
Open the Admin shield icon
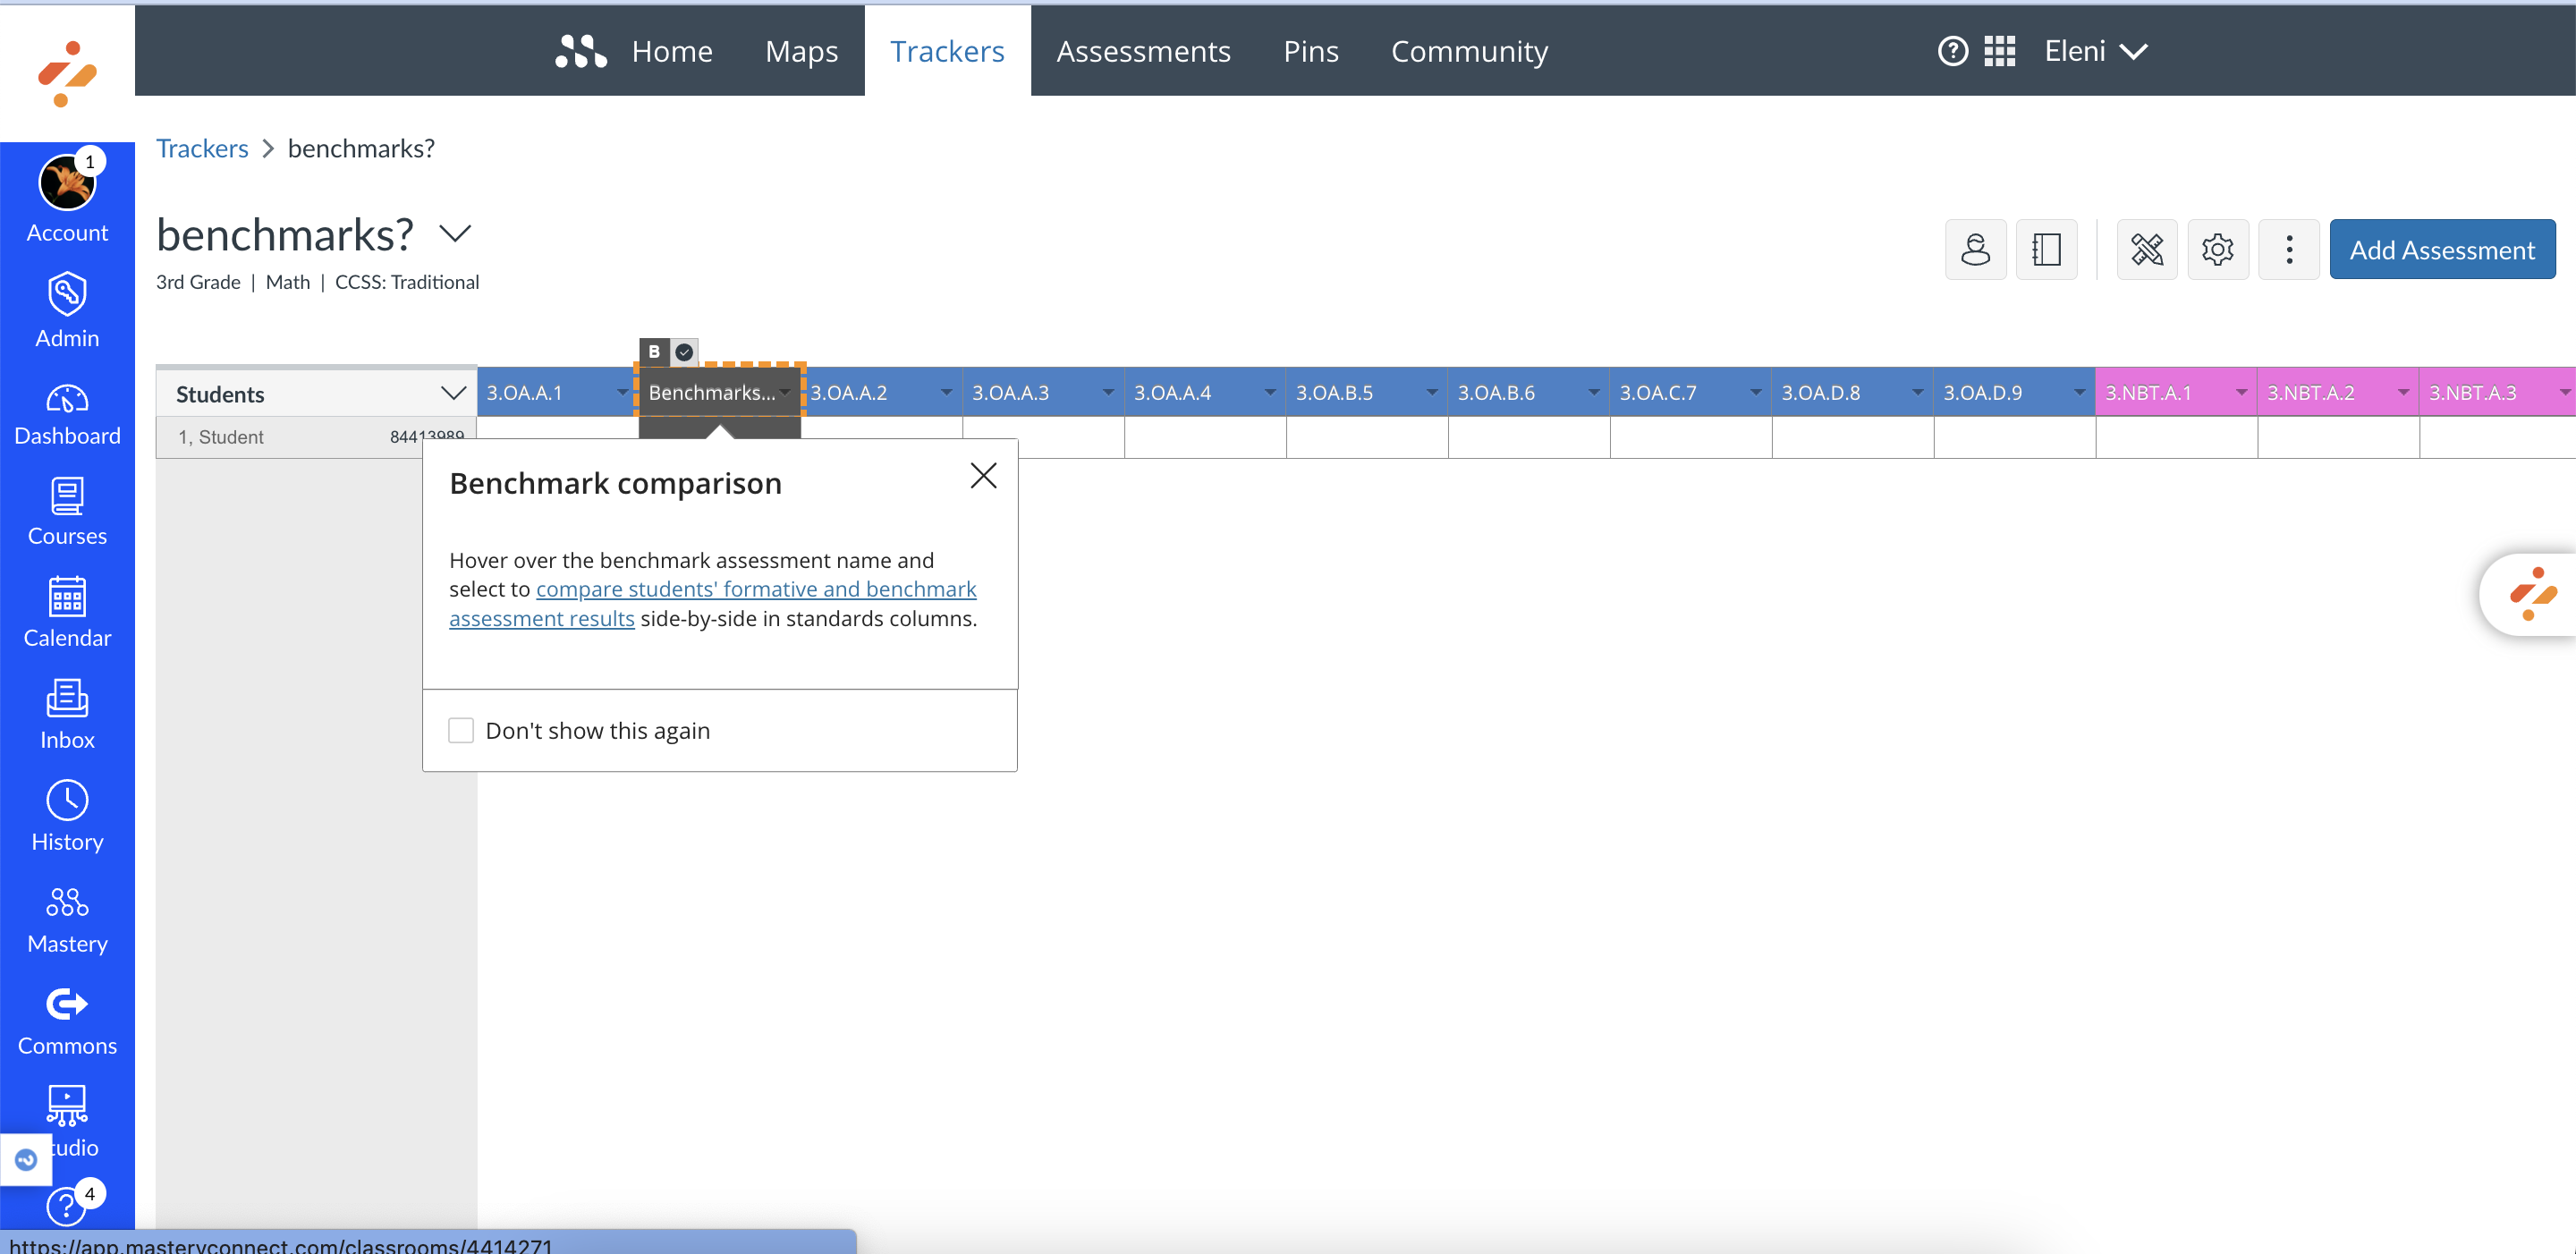pos(67,294)
